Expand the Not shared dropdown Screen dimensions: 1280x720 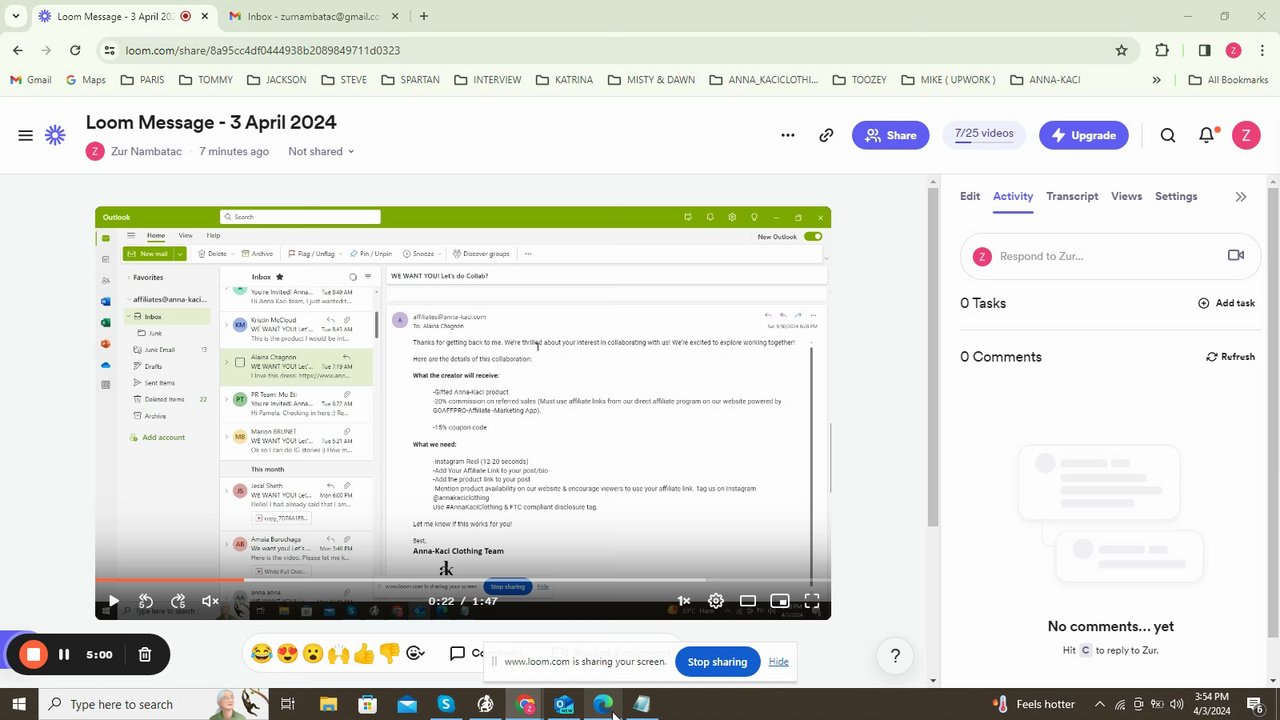pyautogui.click(x=321, y=151)
